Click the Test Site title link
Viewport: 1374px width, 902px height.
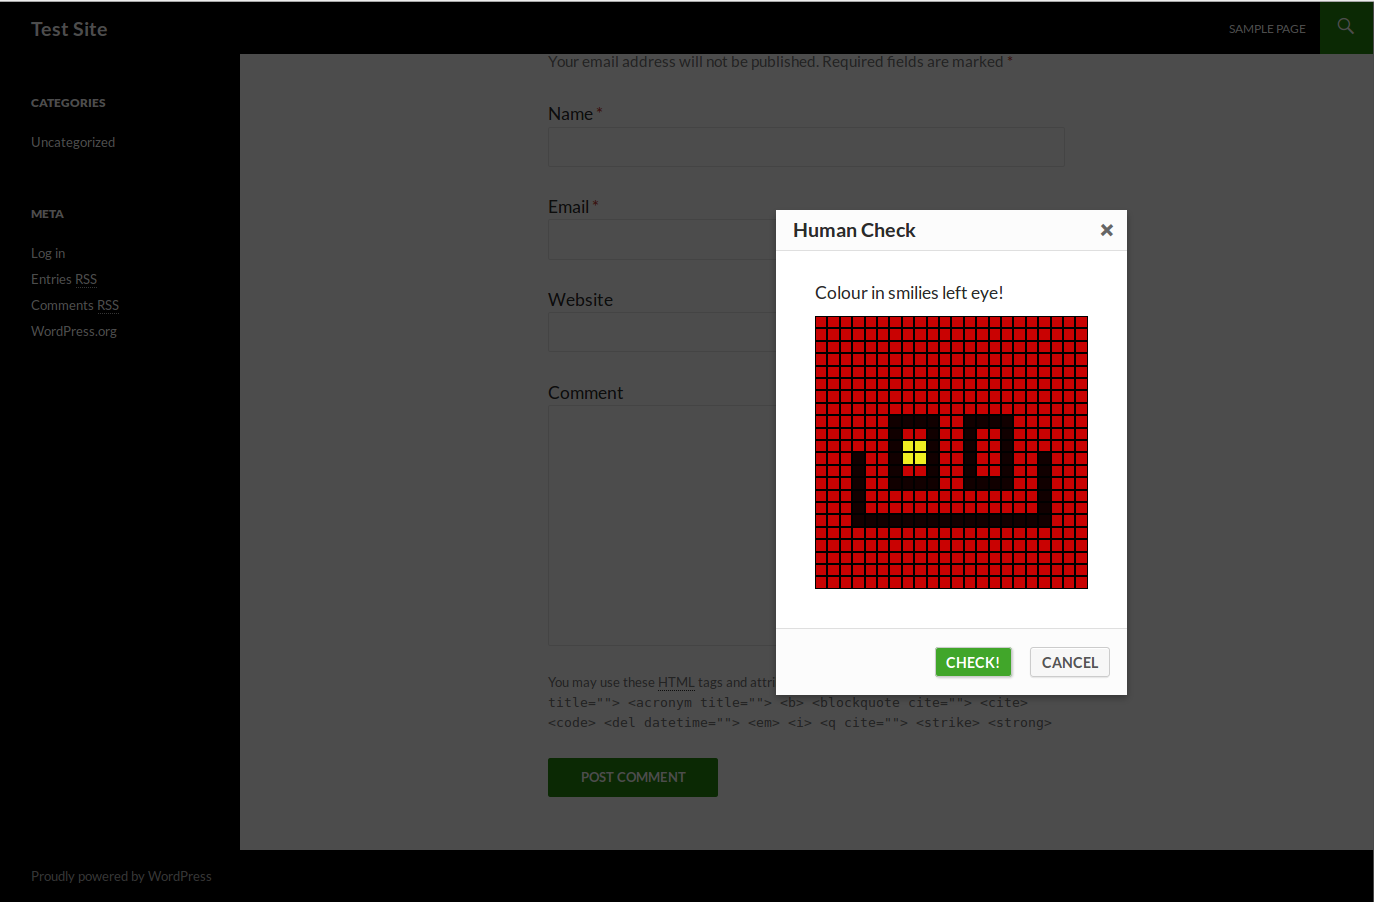pyautogui.click(x=69, y=29)
